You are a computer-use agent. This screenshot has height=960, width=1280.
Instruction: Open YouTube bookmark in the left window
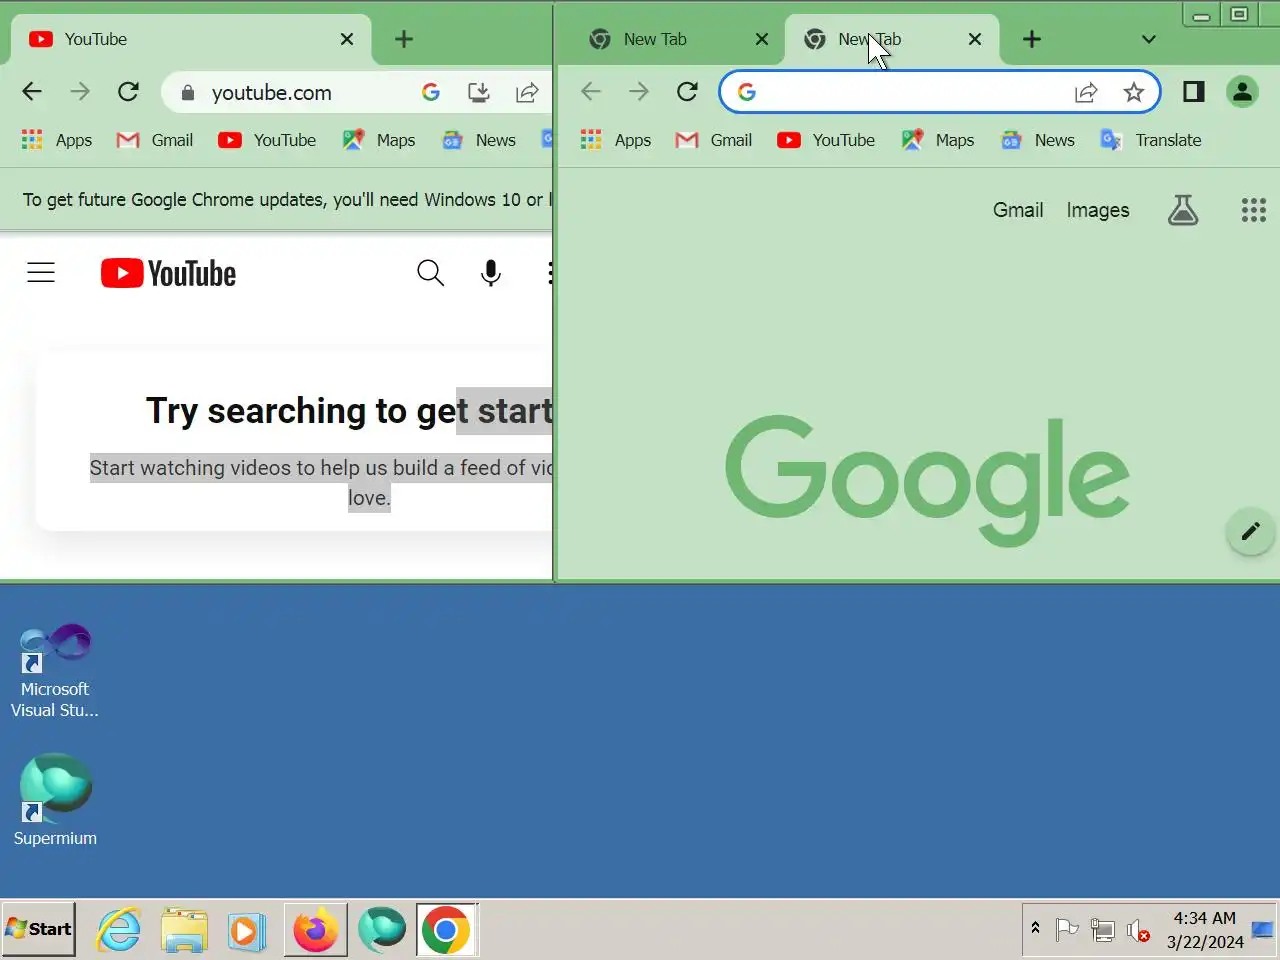(x=268, y=140)
